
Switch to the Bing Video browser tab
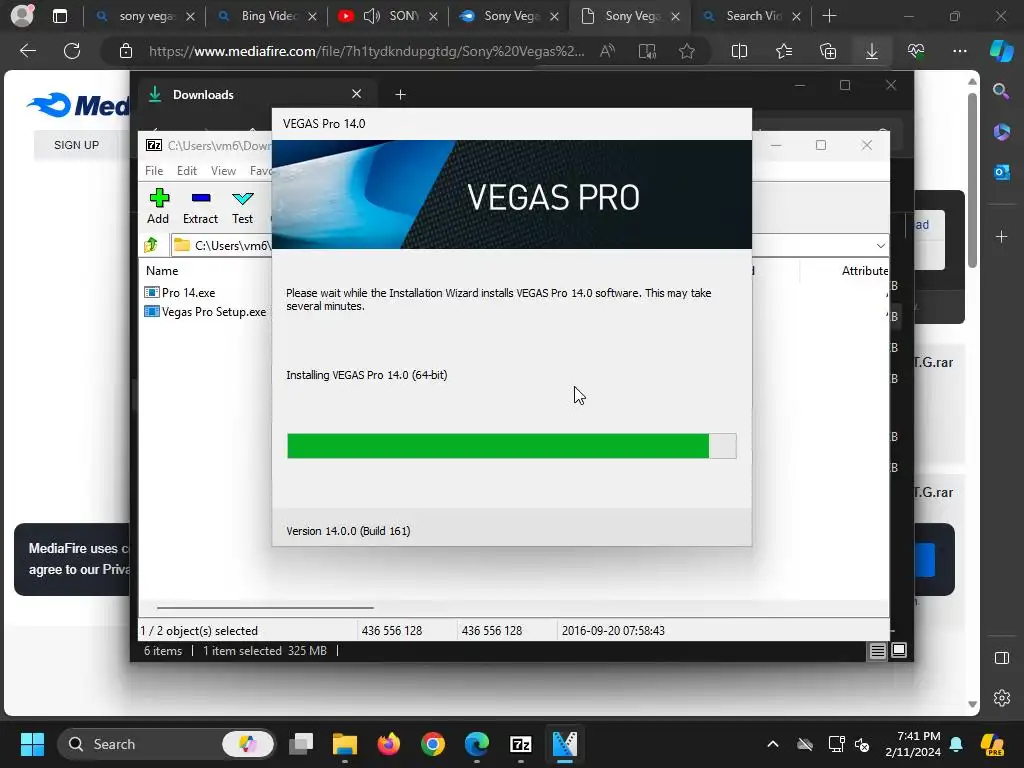268,16
